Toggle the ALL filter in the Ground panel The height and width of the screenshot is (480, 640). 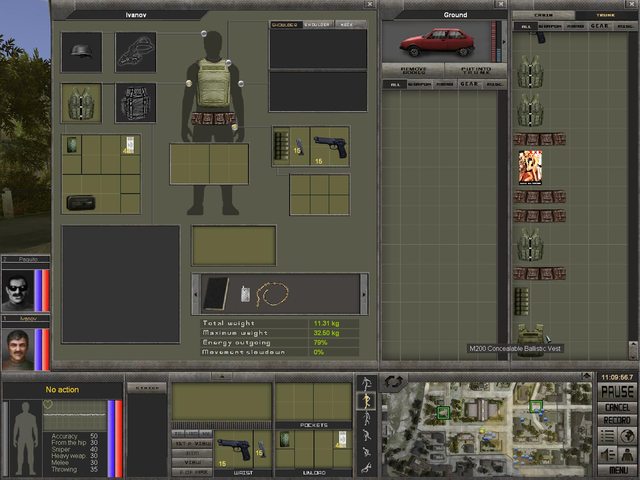point(395,84)
